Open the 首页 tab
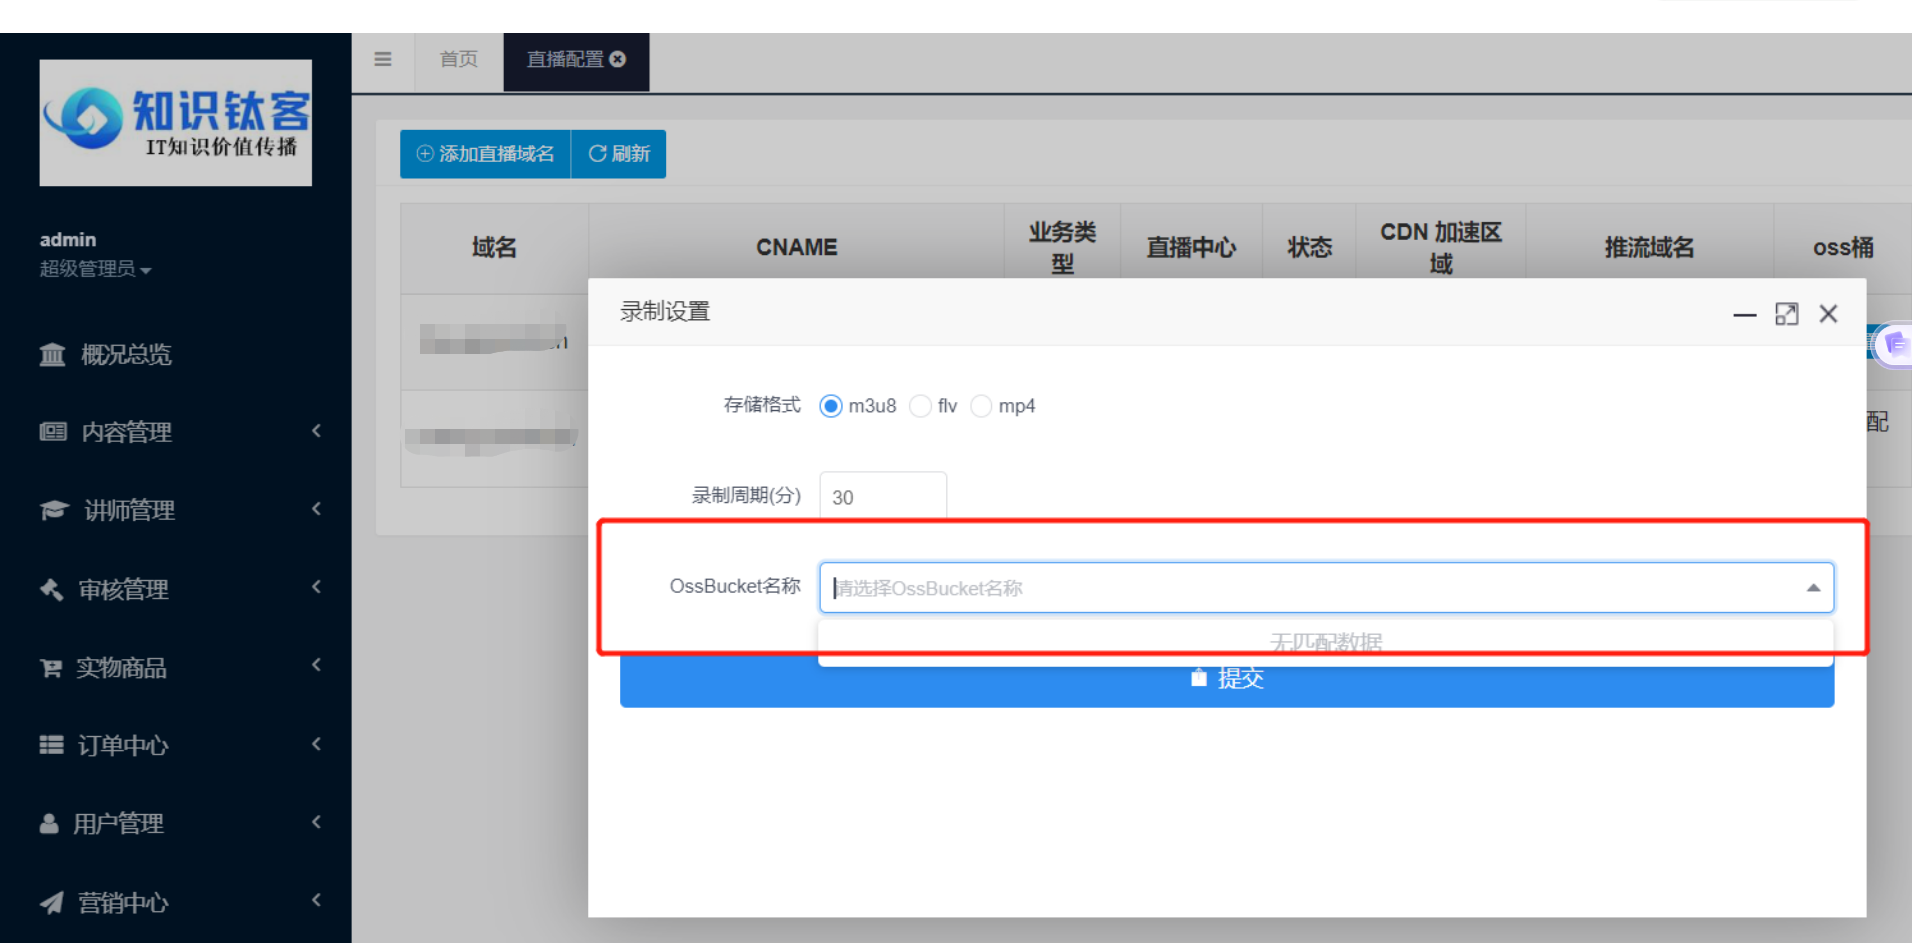 pos(459,60)
